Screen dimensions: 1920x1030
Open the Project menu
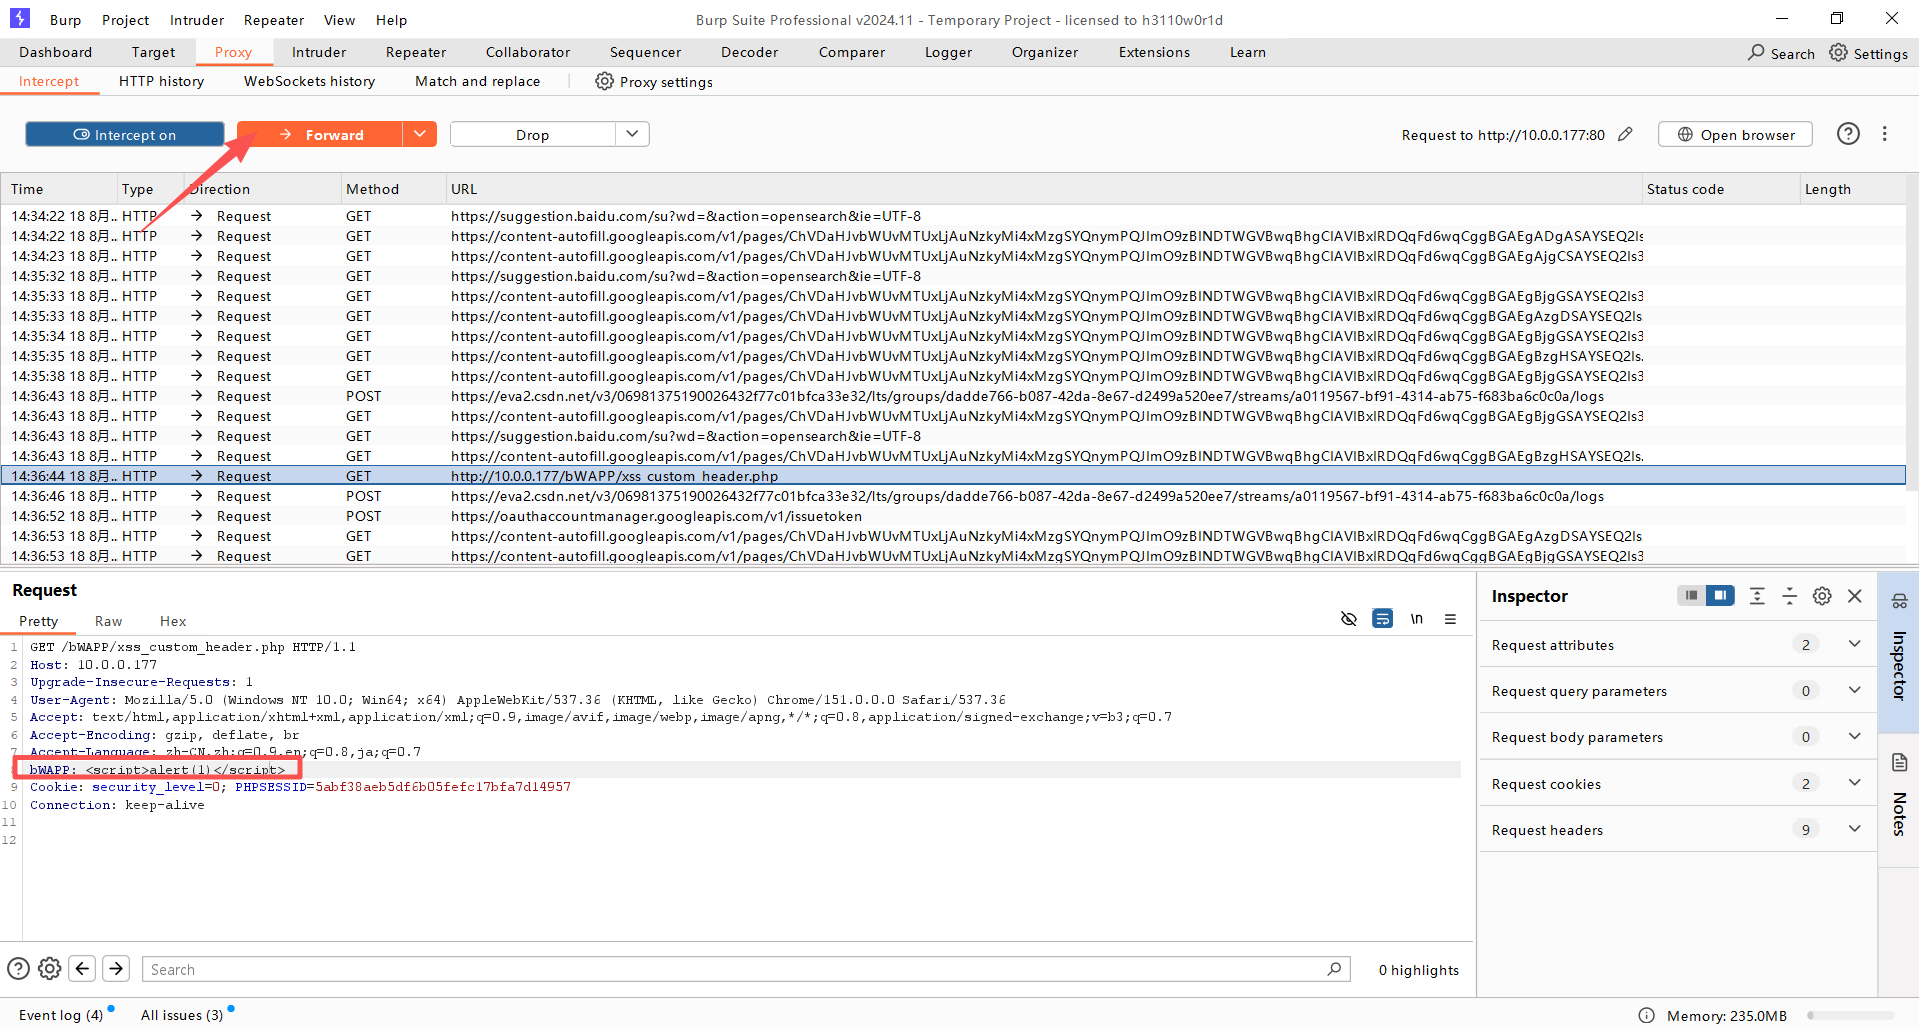pyautogui.click(x=126, y=20)
